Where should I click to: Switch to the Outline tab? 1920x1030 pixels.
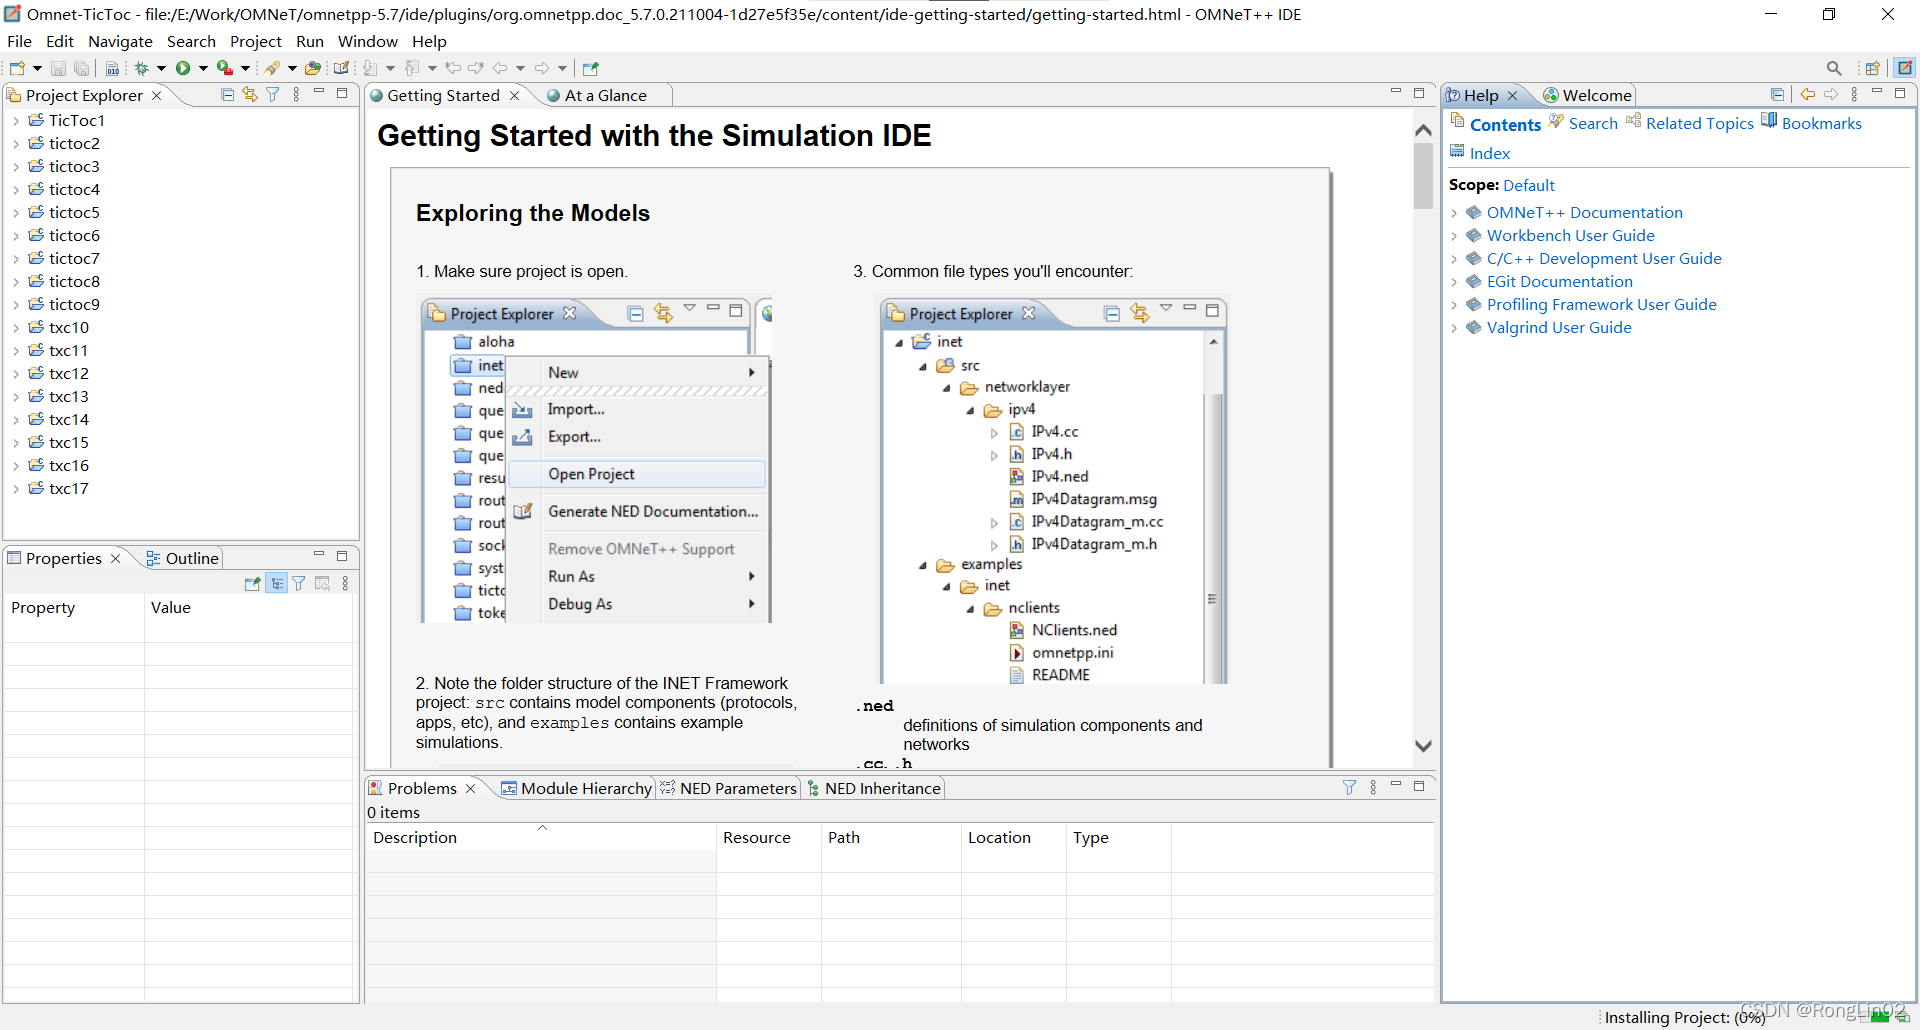tap(183, 558)
